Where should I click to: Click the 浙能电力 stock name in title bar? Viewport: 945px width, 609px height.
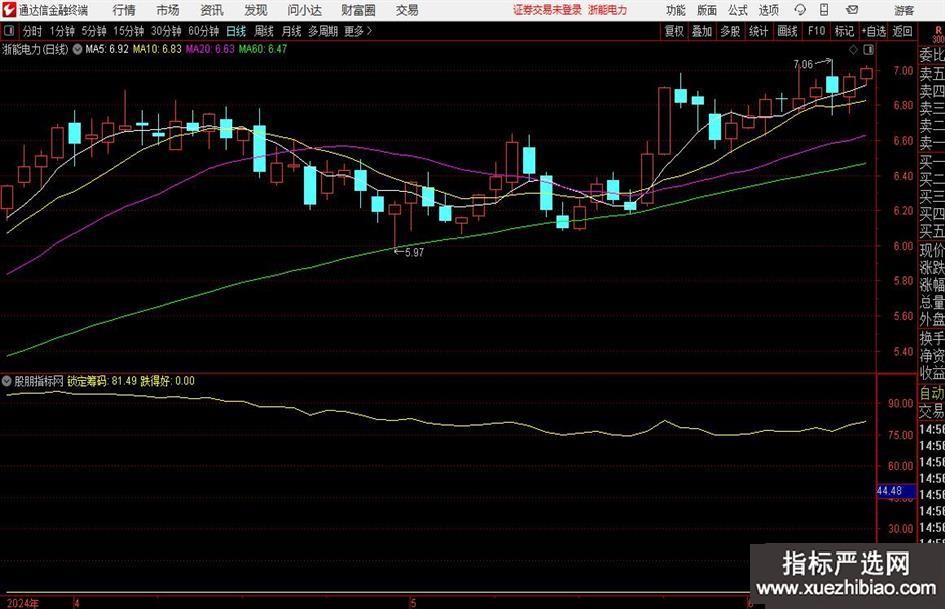point(608,10)
